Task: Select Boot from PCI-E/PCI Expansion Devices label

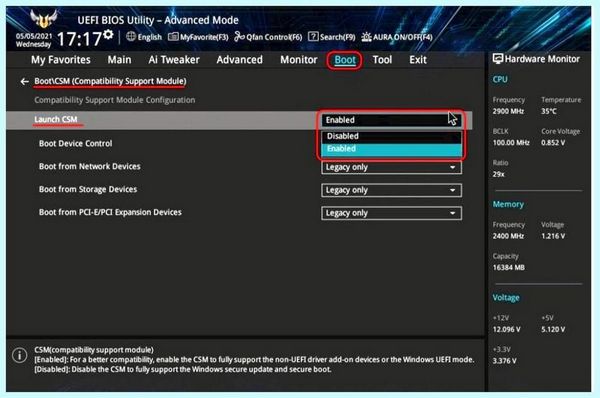Action: pos(110,212)
